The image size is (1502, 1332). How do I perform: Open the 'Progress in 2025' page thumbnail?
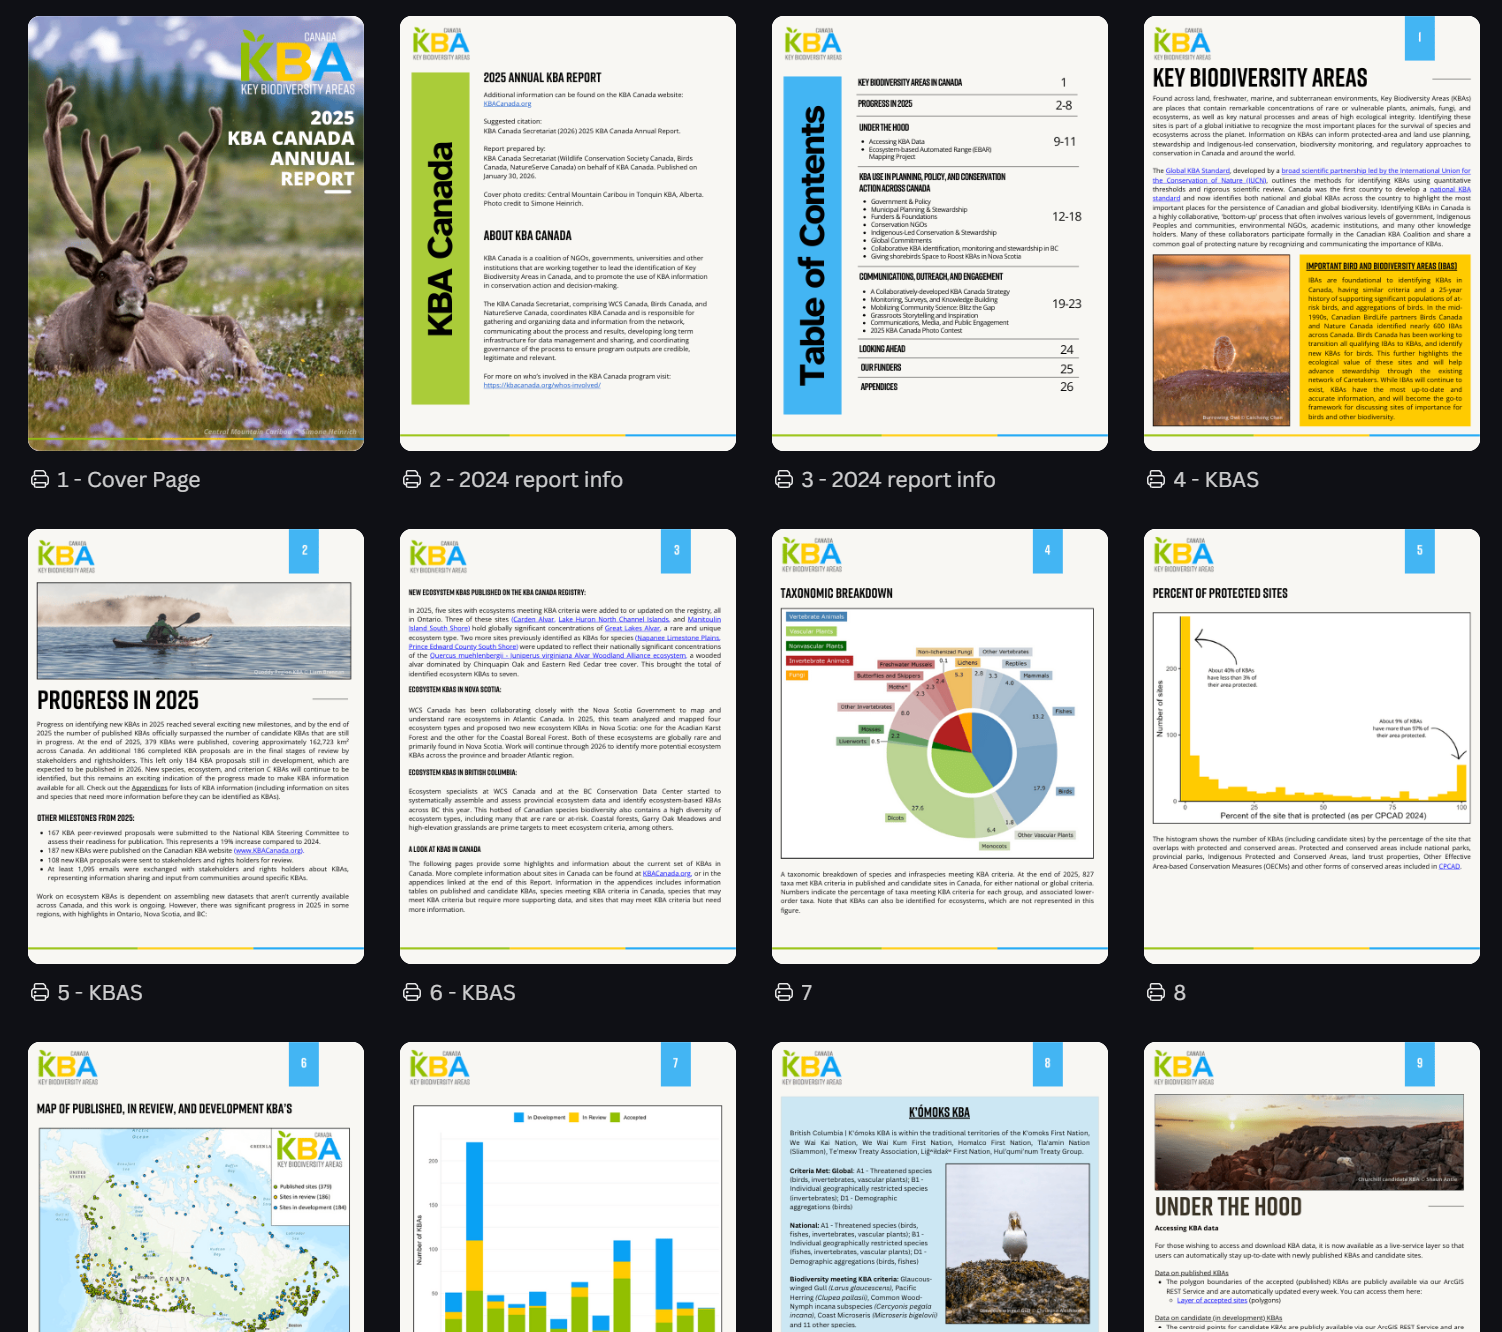coord(196,746)
